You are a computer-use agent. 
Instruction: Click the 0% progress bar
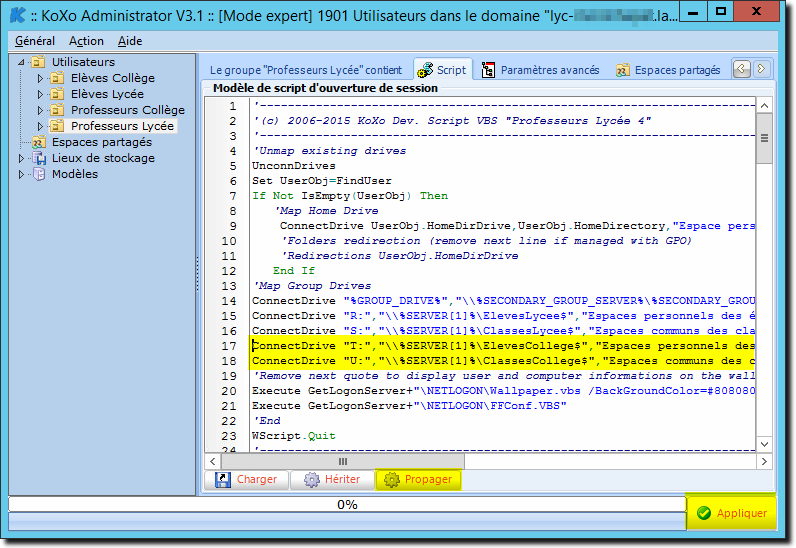tap(347, 504)
